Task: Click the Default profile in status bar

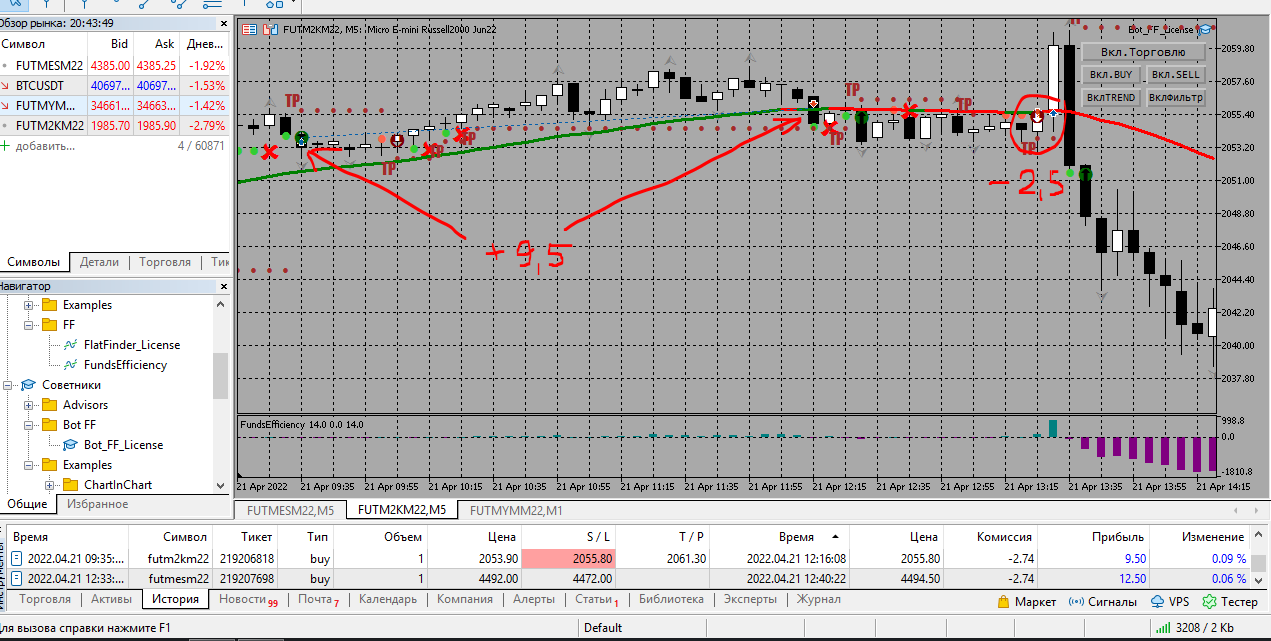Action: (603, 628)
